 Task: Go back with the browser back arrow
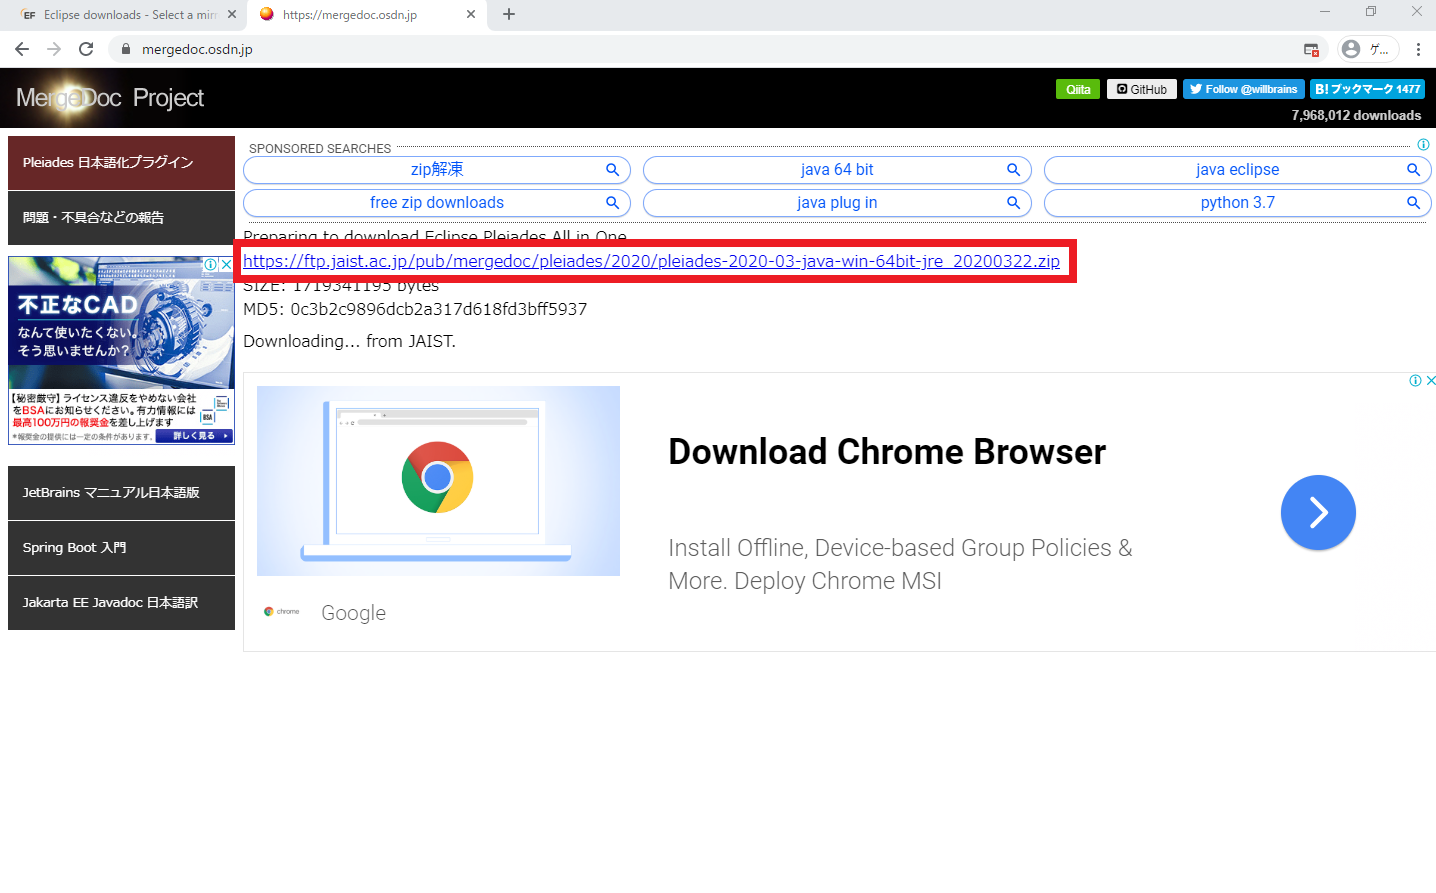pyautogui.click(x=22, y=49)
